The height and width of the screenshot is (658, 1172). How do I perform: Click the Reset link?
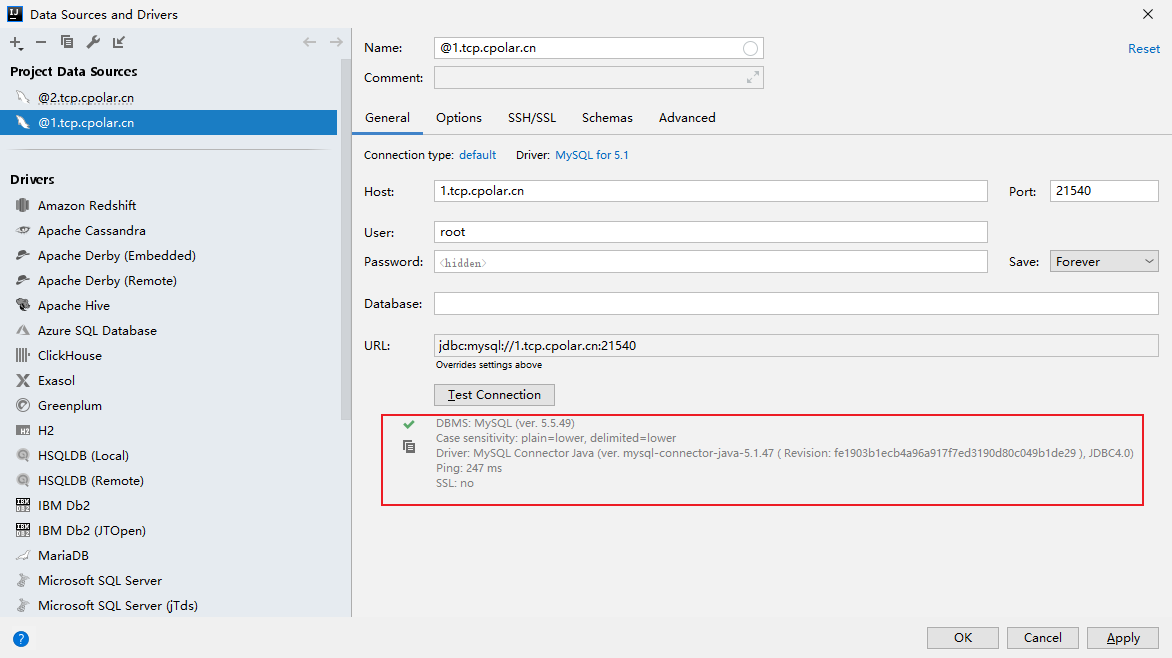[1144, 49]
